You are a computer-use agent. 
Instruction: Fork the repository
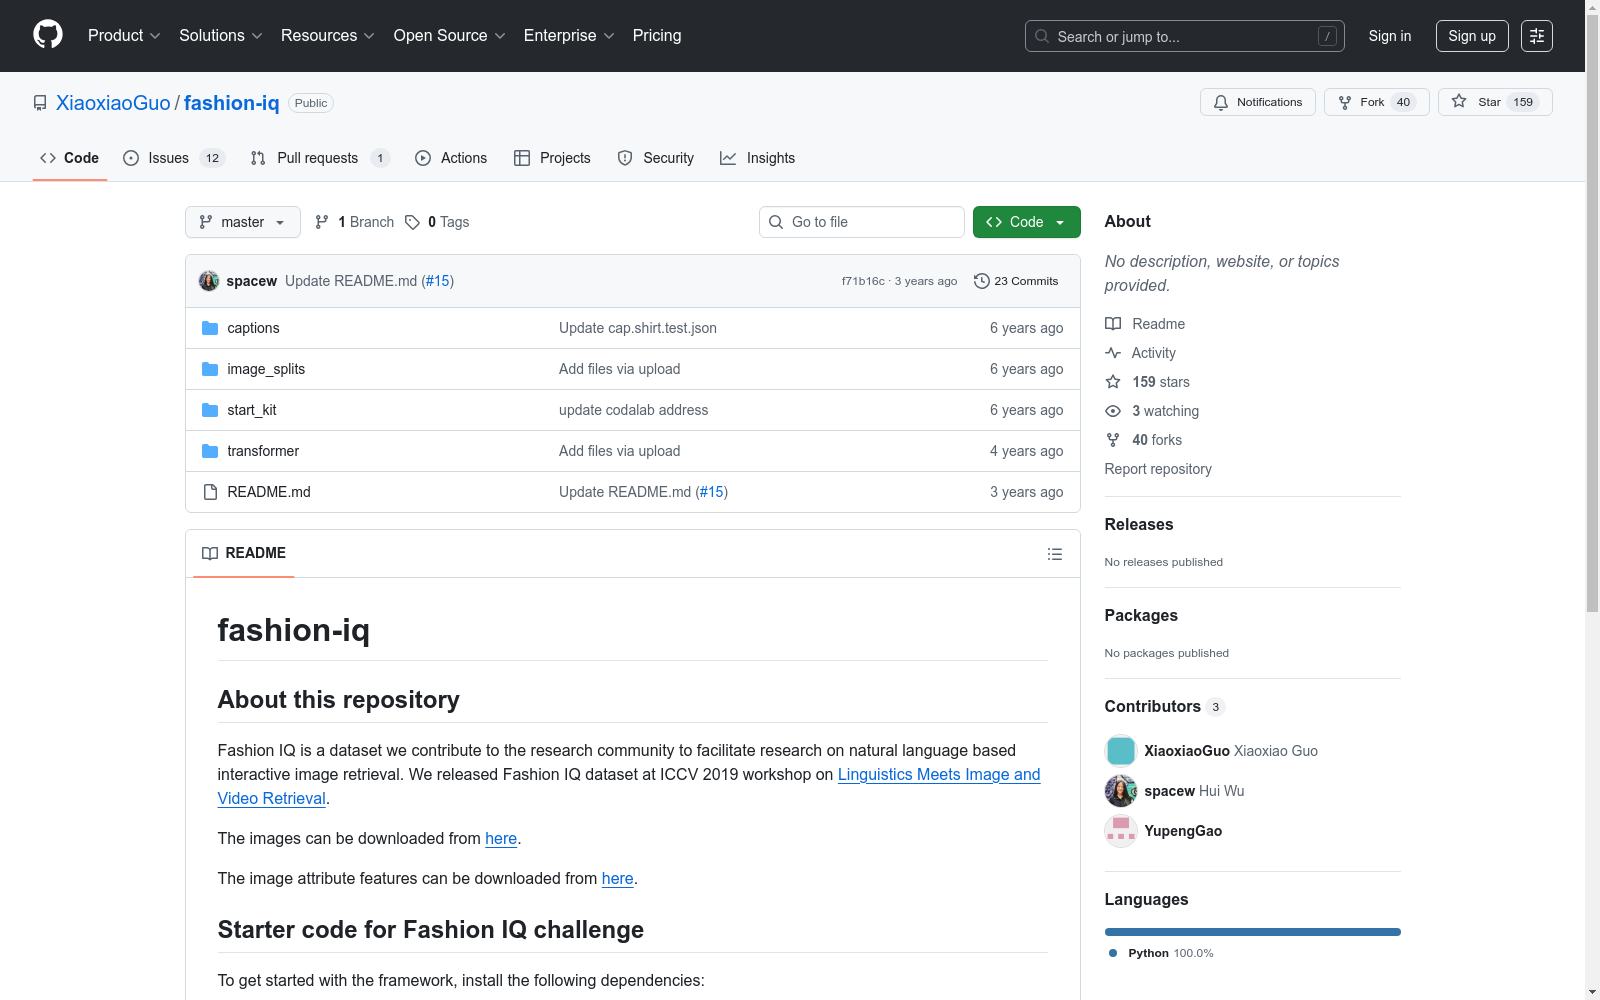click(1377, 102)
